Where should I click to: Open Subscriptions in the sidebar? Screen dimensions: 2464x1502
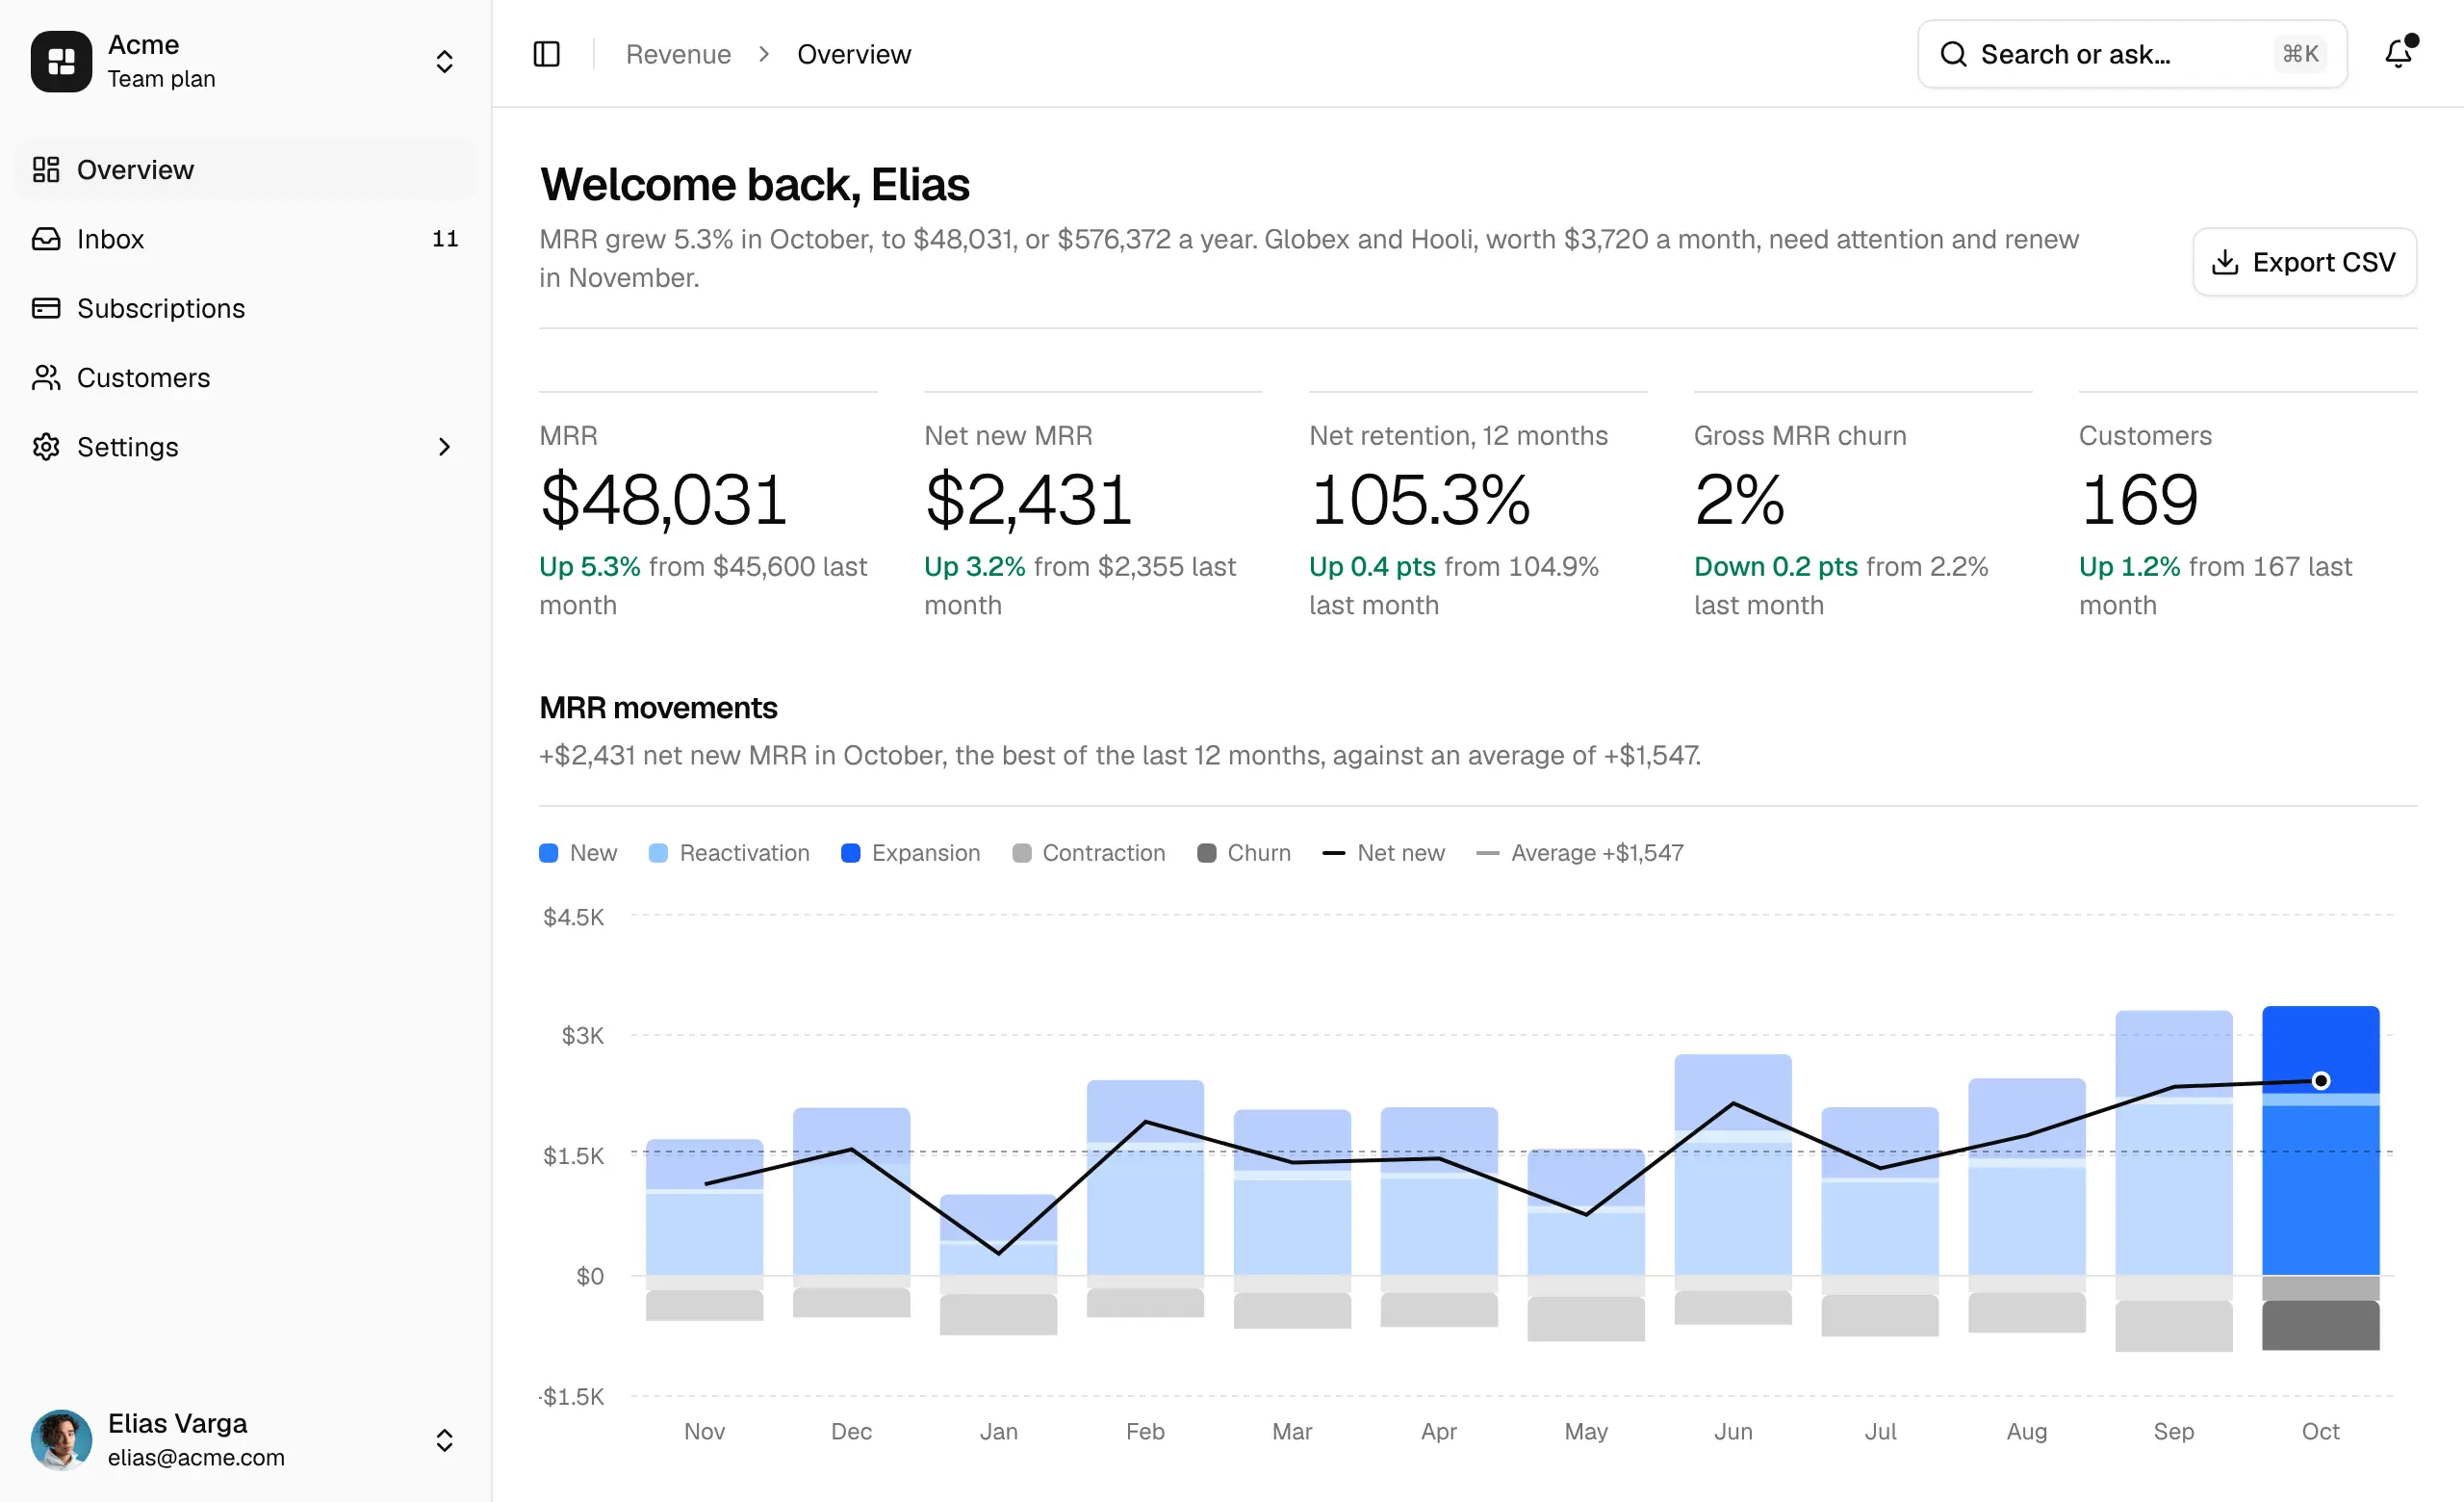point(246,307)
